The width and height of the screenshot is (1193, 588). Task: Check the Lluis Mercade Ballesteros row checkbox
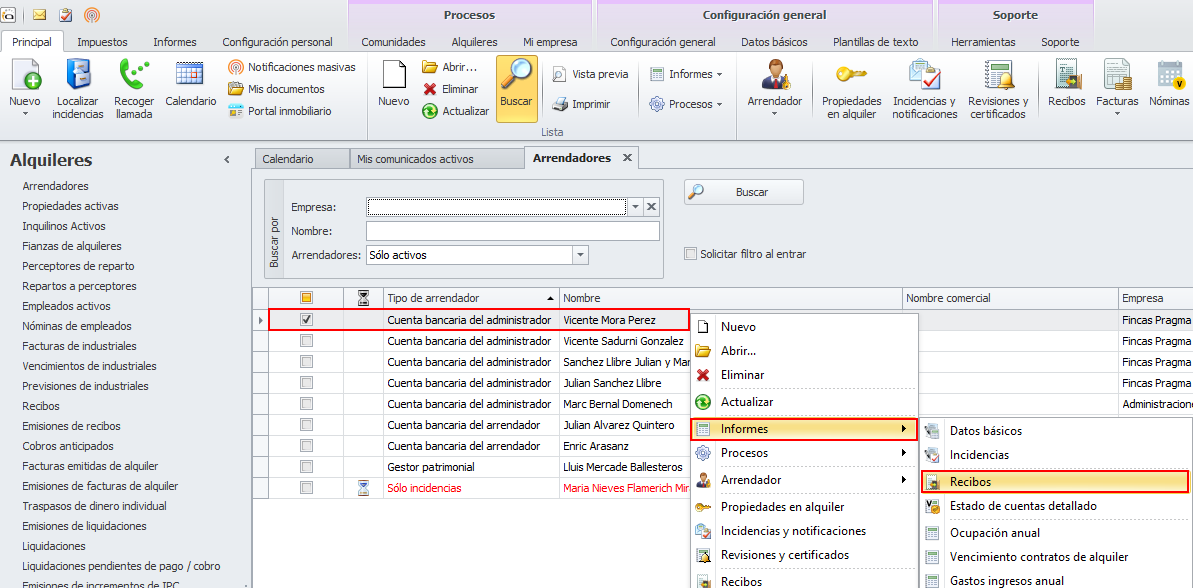click(307, 466)
